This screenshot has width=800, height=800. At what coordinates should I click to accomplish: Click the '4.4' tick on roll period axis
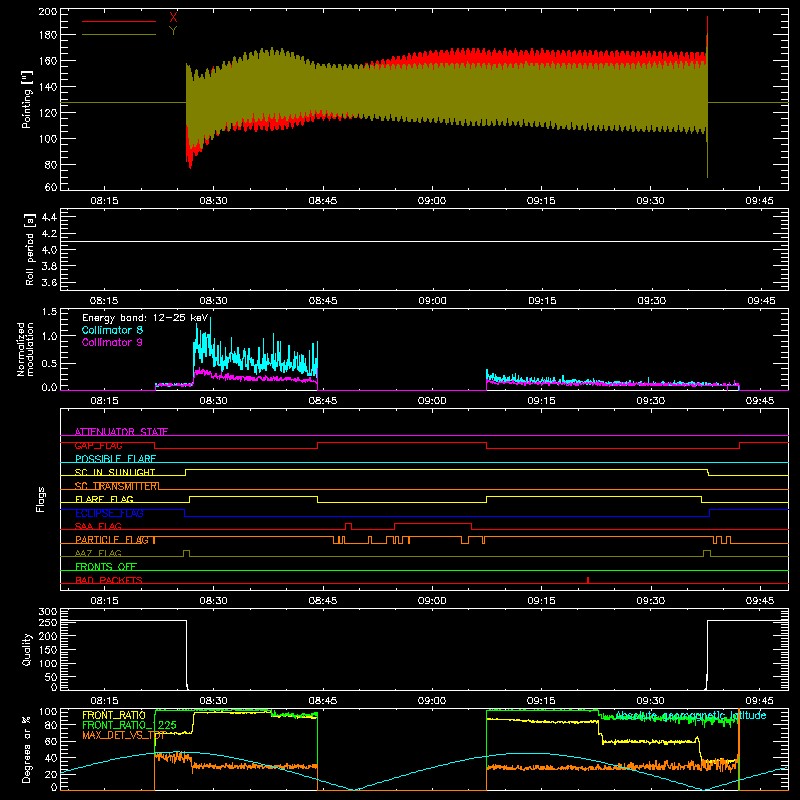49,217
